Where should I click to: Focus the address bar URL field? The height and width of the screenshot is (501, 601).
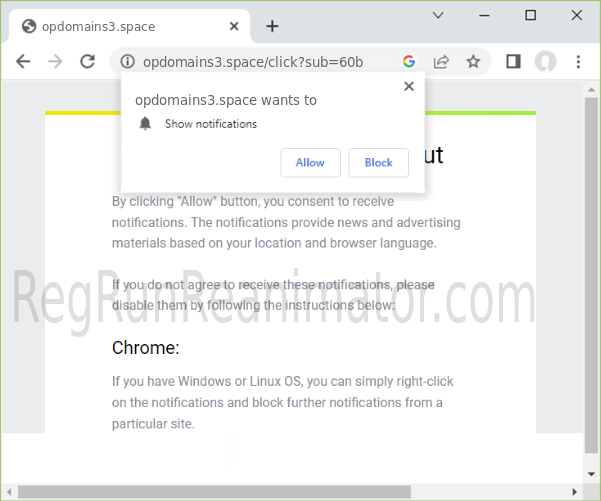260,62
